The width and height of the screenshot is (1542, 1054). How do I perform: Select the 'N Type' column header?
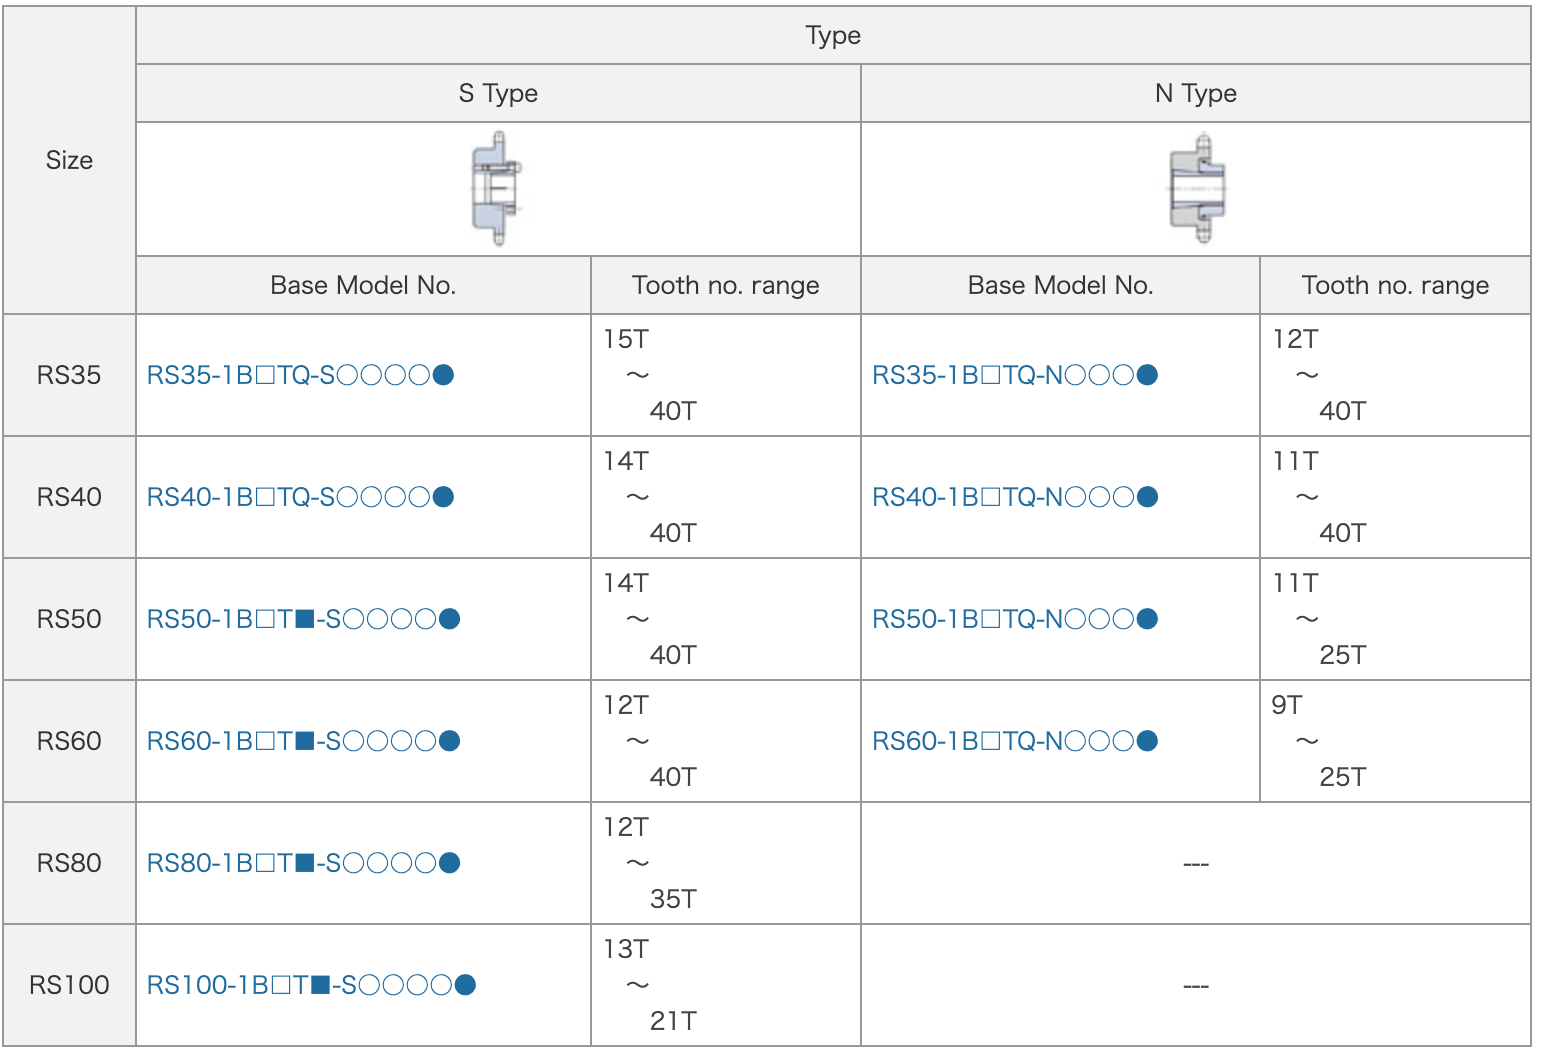pyautogui.click(x=1196, y=93)
